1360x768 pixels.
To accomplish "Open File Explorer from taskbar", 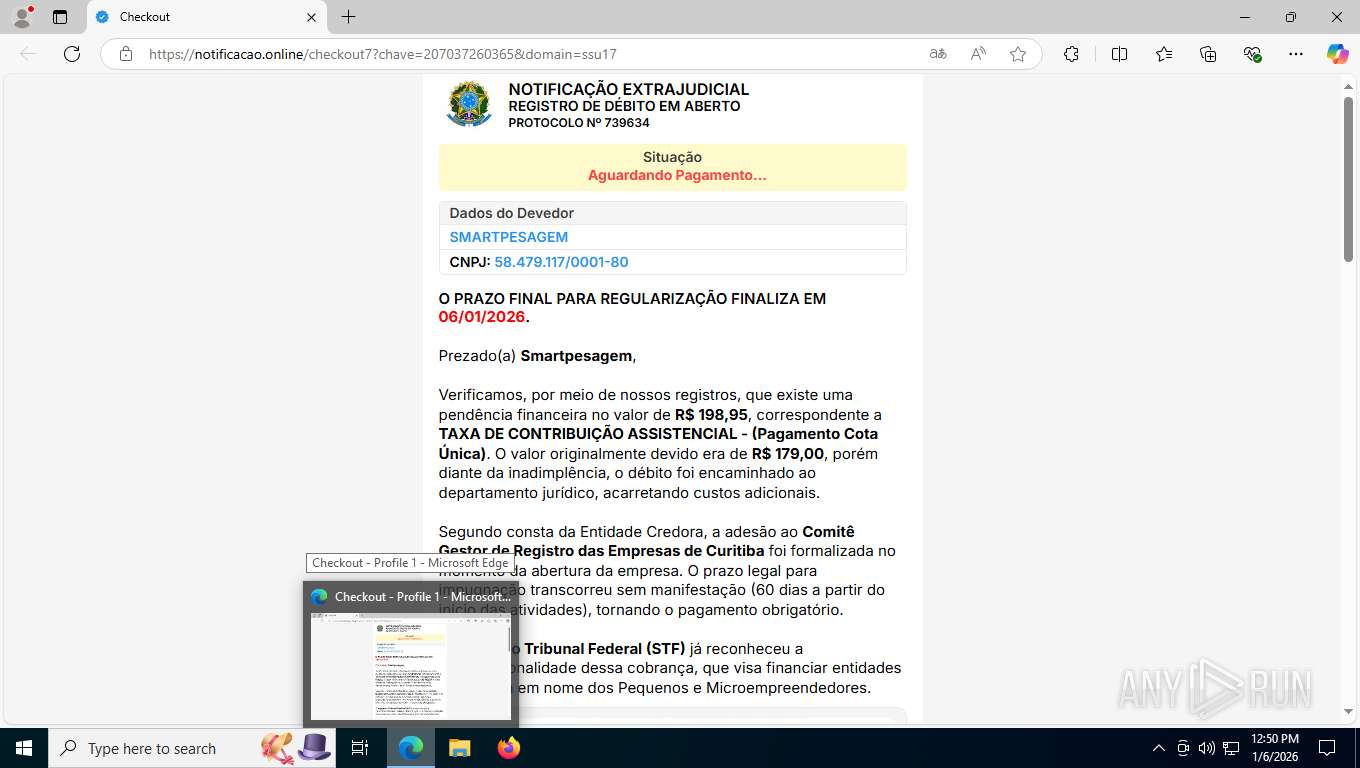I will [459, 748].
